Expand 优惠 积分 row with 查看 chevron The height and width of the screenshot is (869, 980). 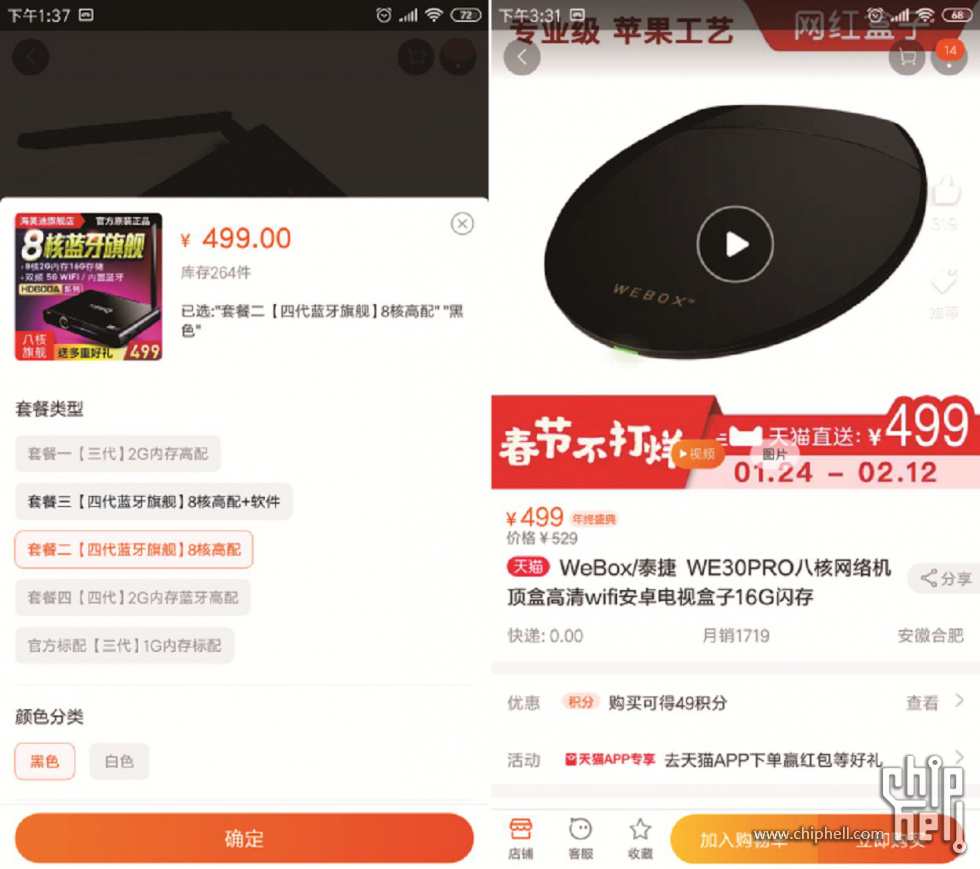point(736,703)
